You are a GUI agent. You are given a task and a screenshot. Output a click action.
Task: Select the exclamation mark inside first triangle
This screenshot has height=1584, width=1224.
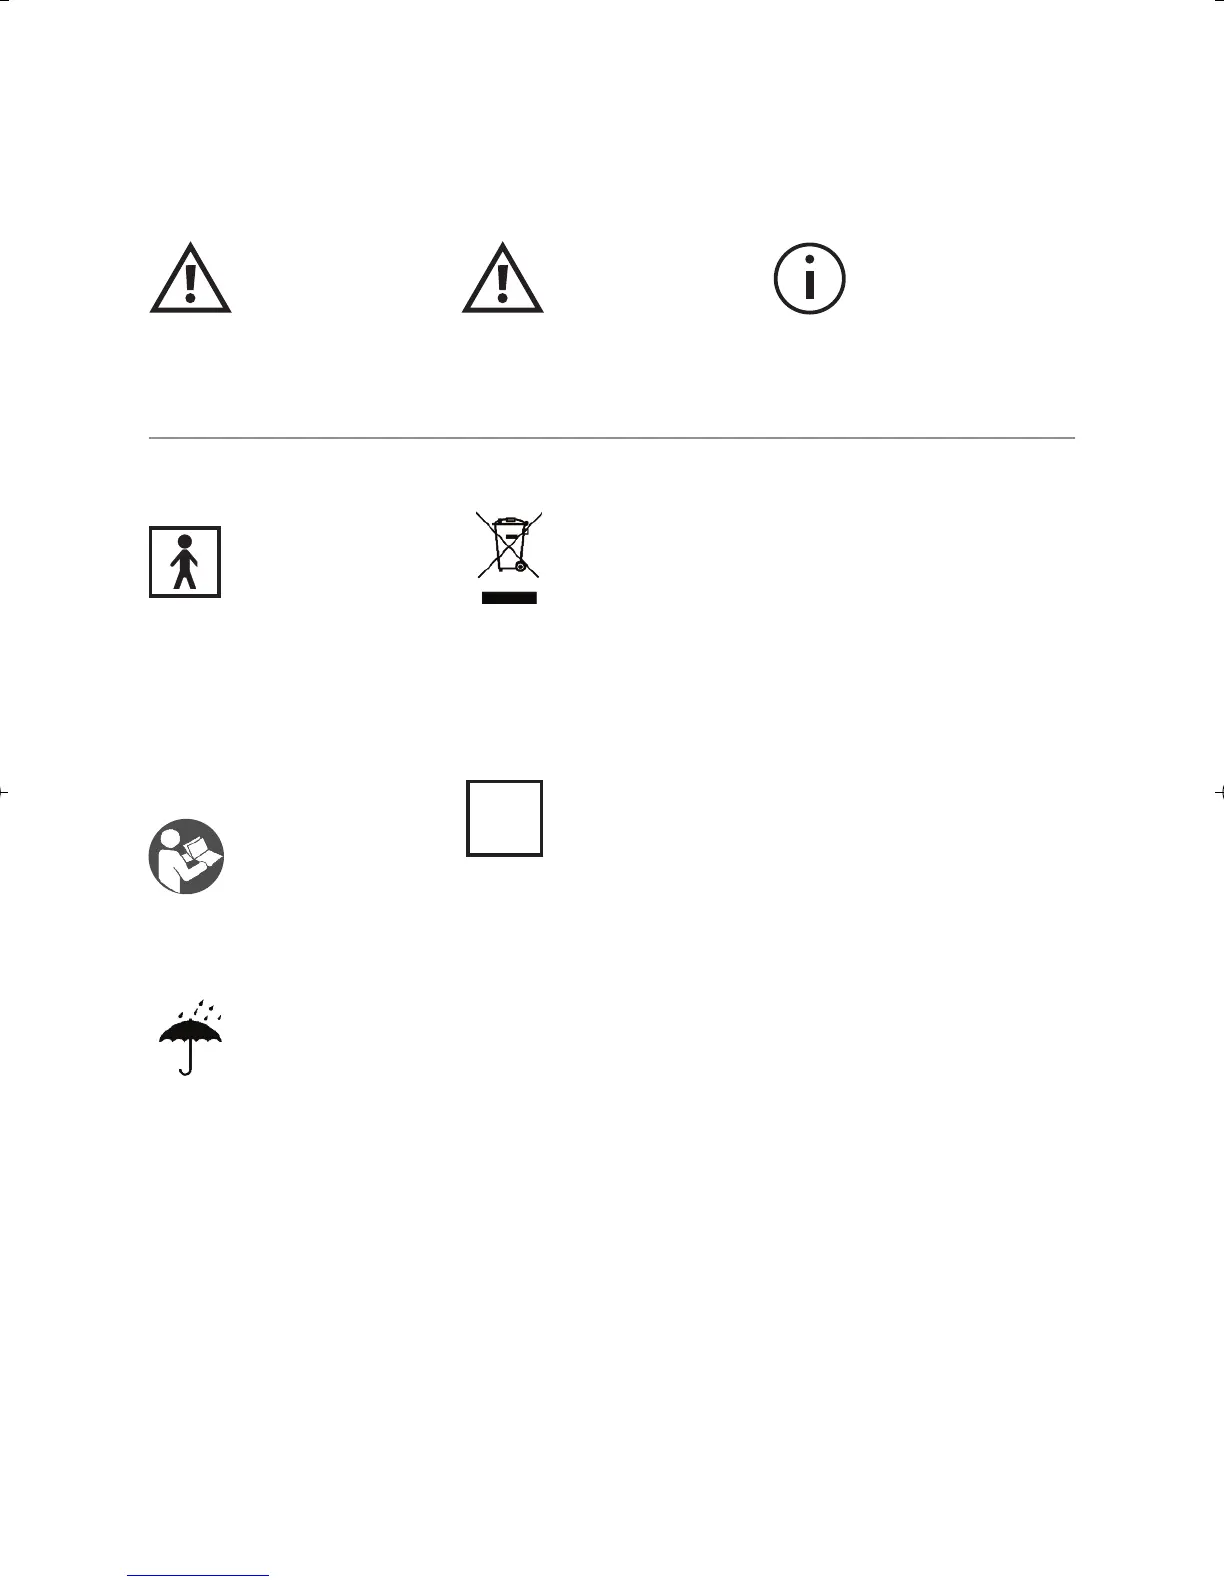pyautogui.click(x=191, y=283)
